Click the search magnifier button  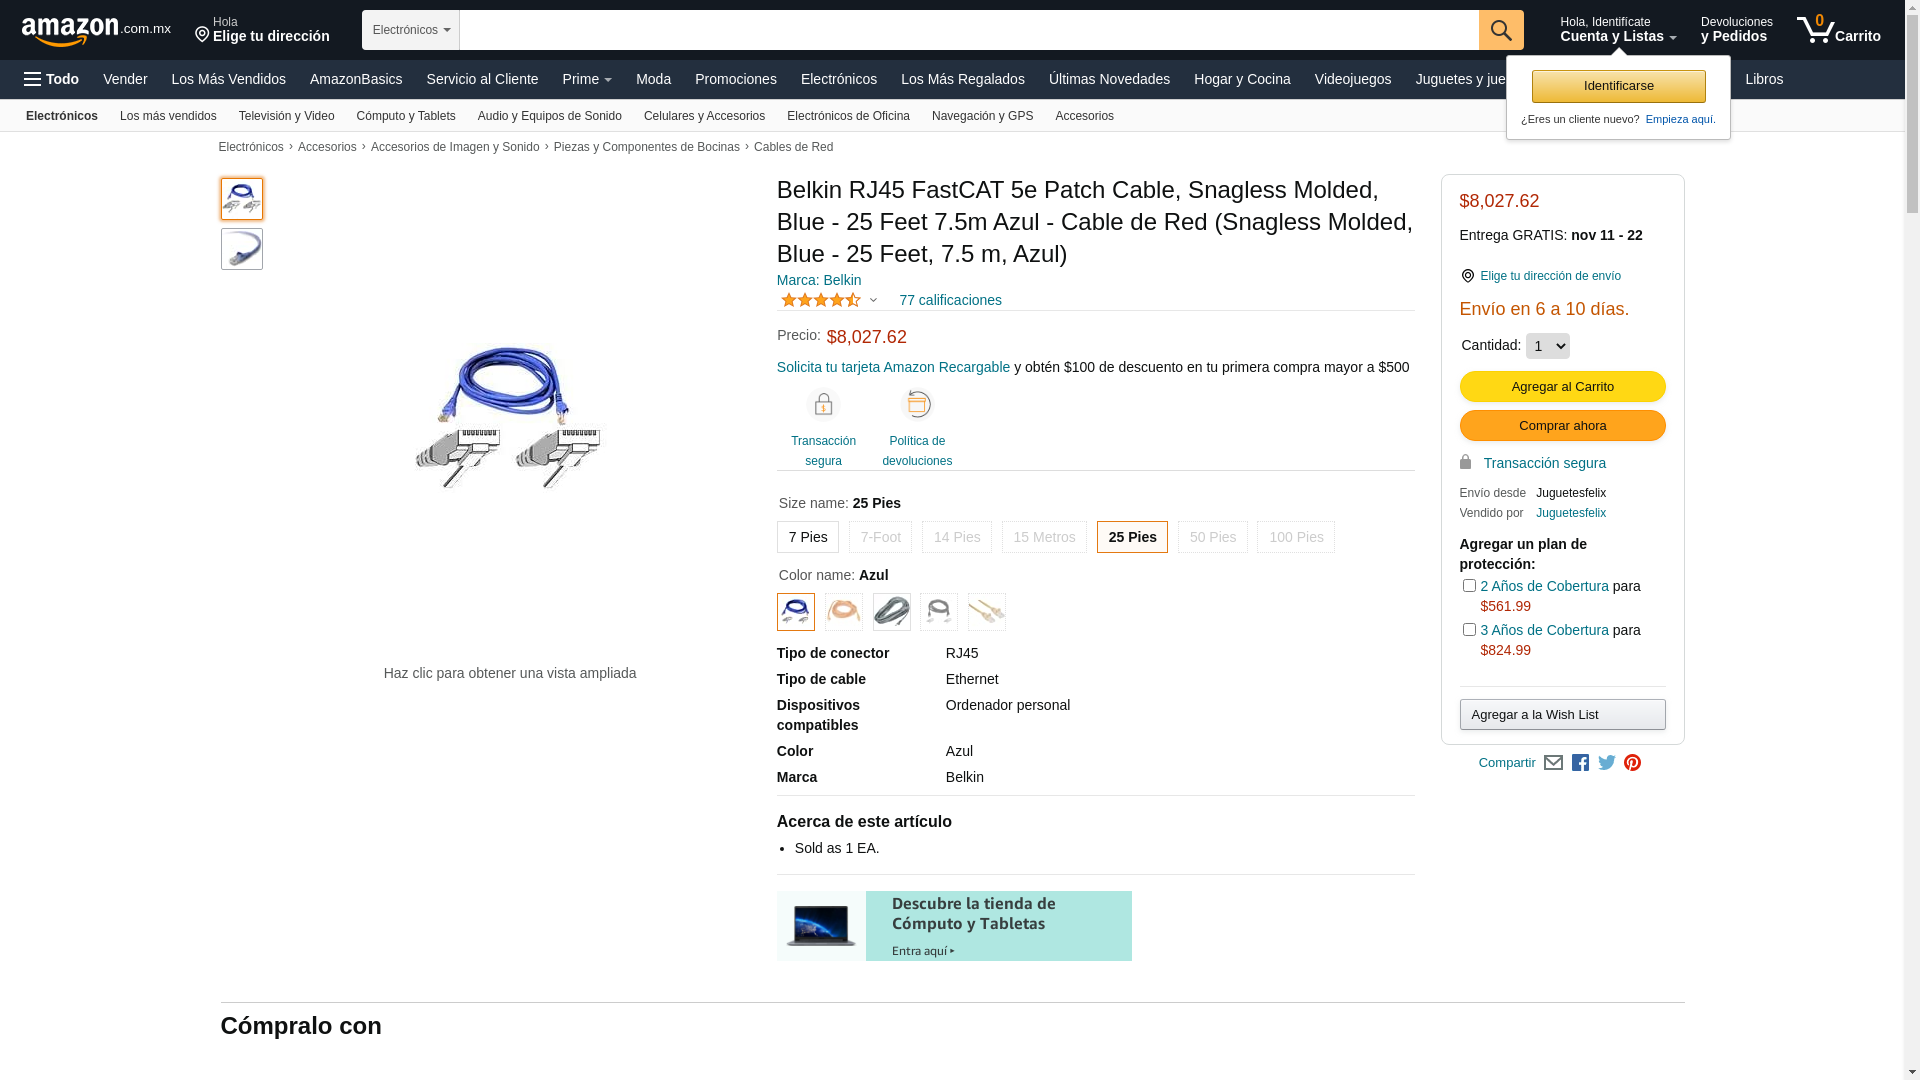(x=1500, y=30)
